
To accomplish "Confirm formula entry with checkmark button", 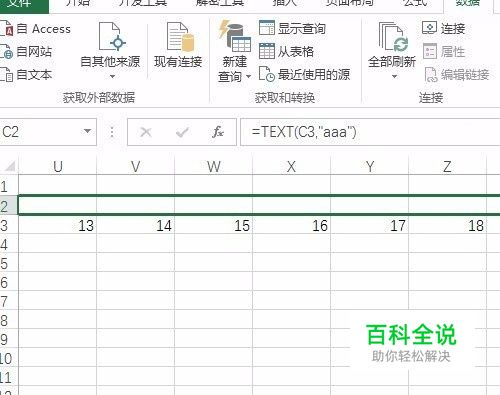I will click(182, 132).
